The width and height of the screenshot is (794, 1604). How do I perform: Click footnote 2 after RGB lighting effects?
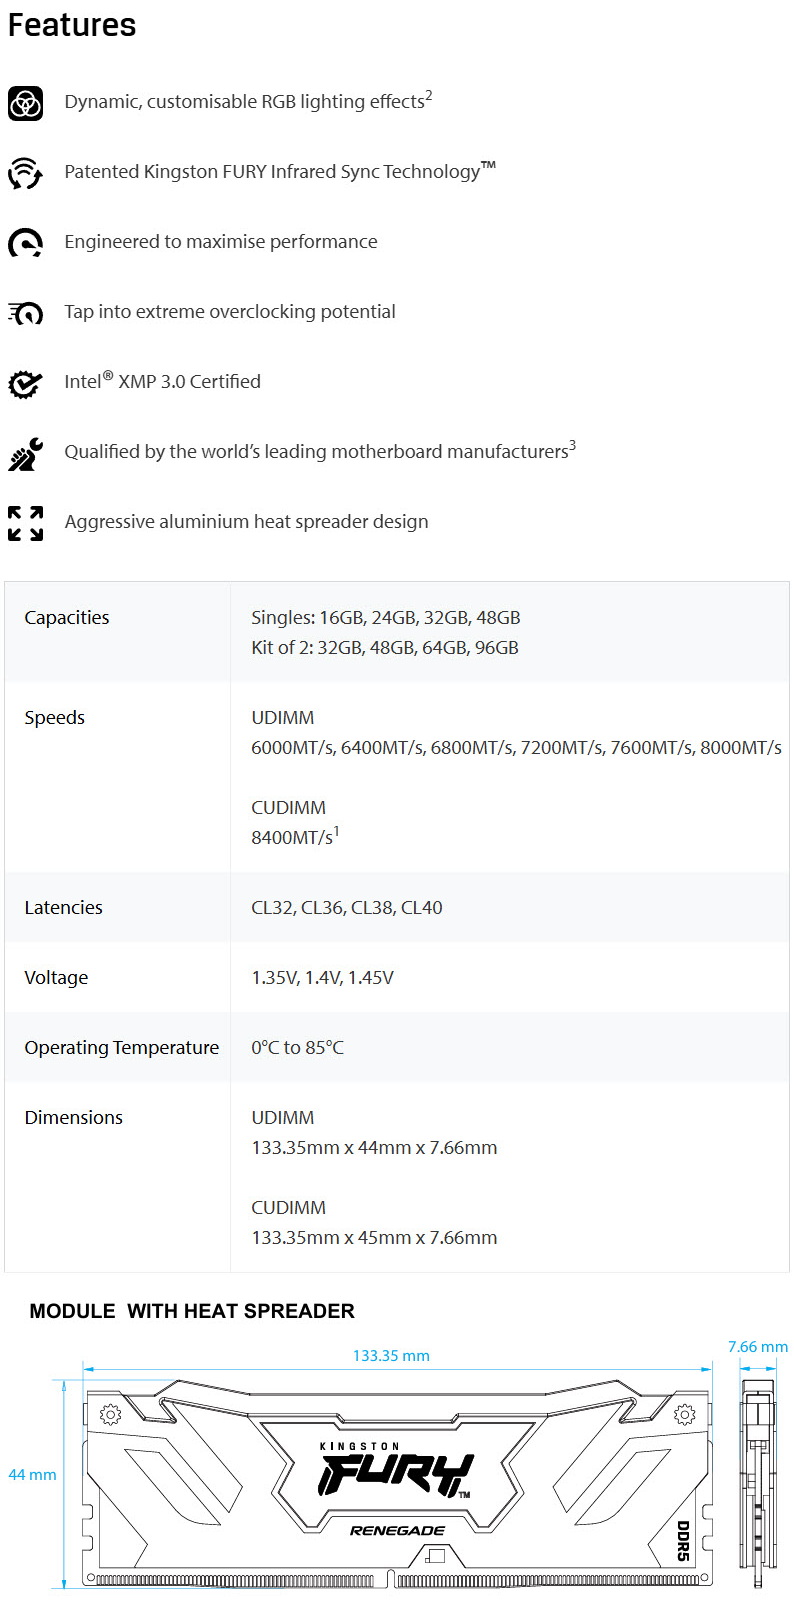point(429,95)
